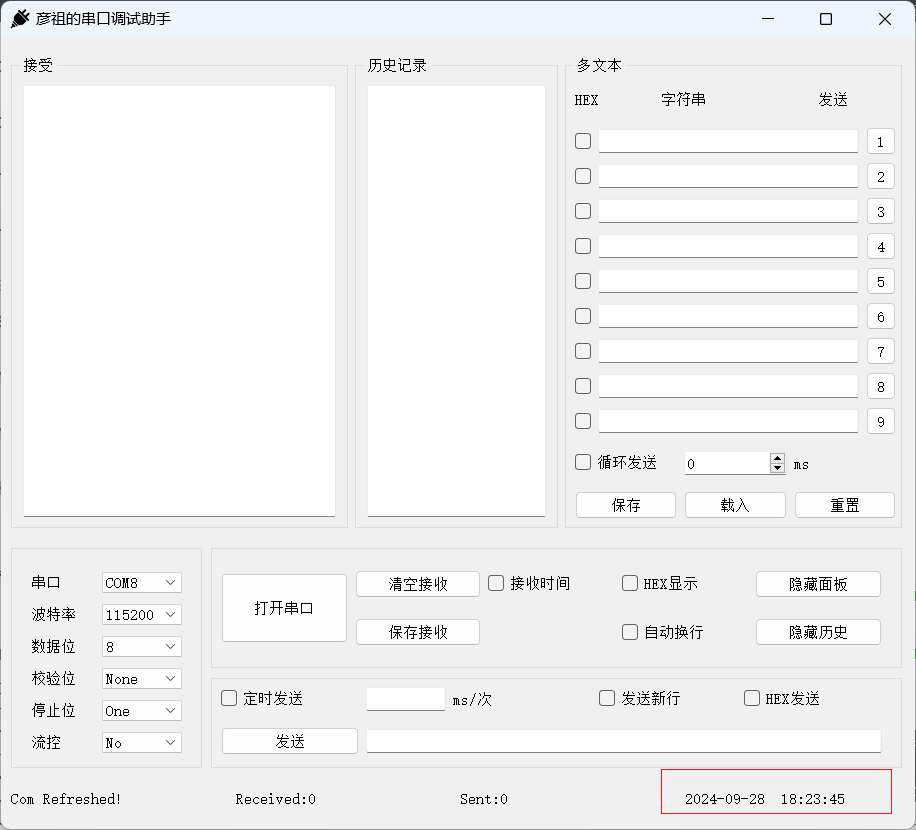The width and height of the screenshot is (916, 830).
Task: Click send button 4 in multi-text panel
Action: click(880, 247)
